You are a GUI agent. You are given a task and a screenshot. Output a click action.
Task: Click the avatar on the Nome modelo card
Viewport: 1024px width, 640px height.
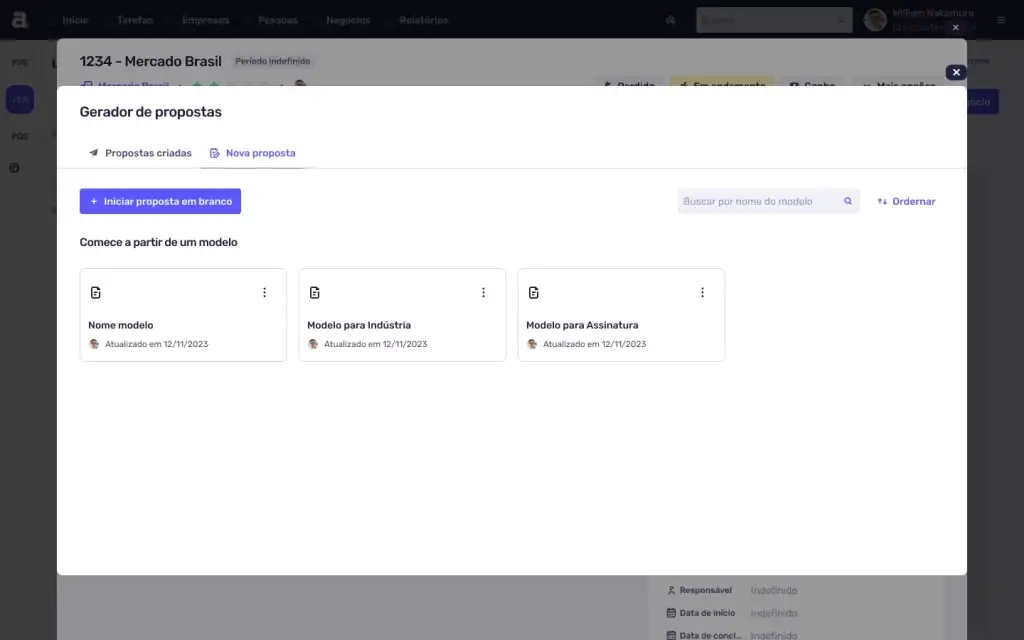[x=94, y=343]
